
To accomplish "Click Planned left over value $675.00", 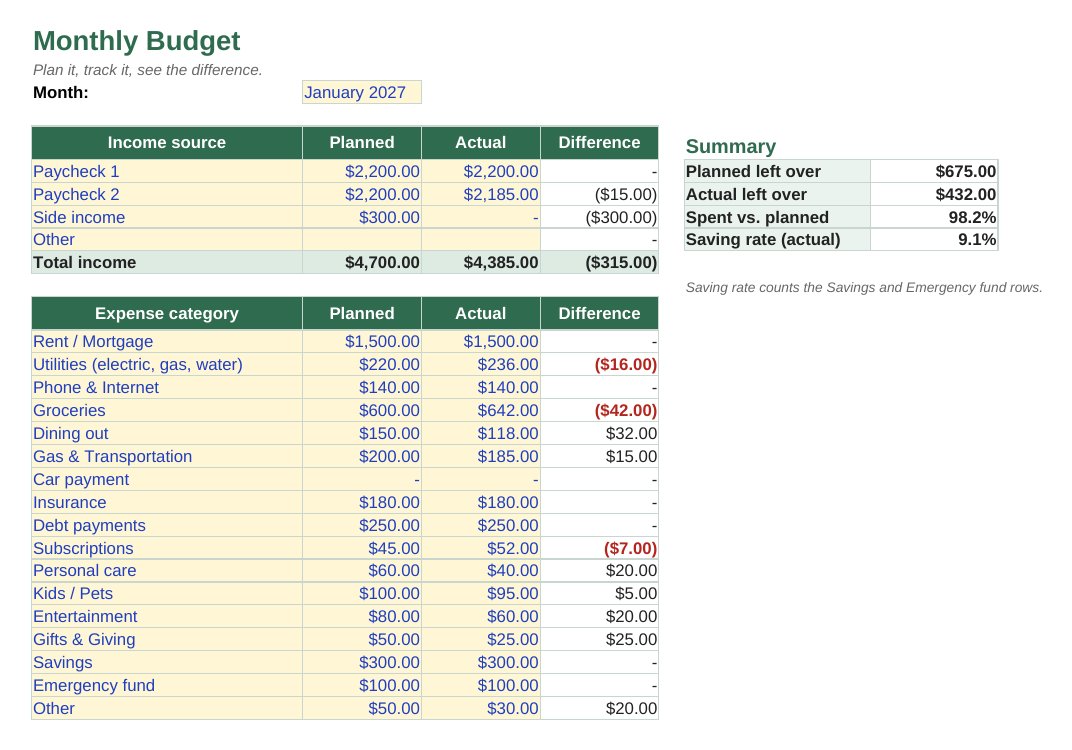I will click(x=934, y=171).
